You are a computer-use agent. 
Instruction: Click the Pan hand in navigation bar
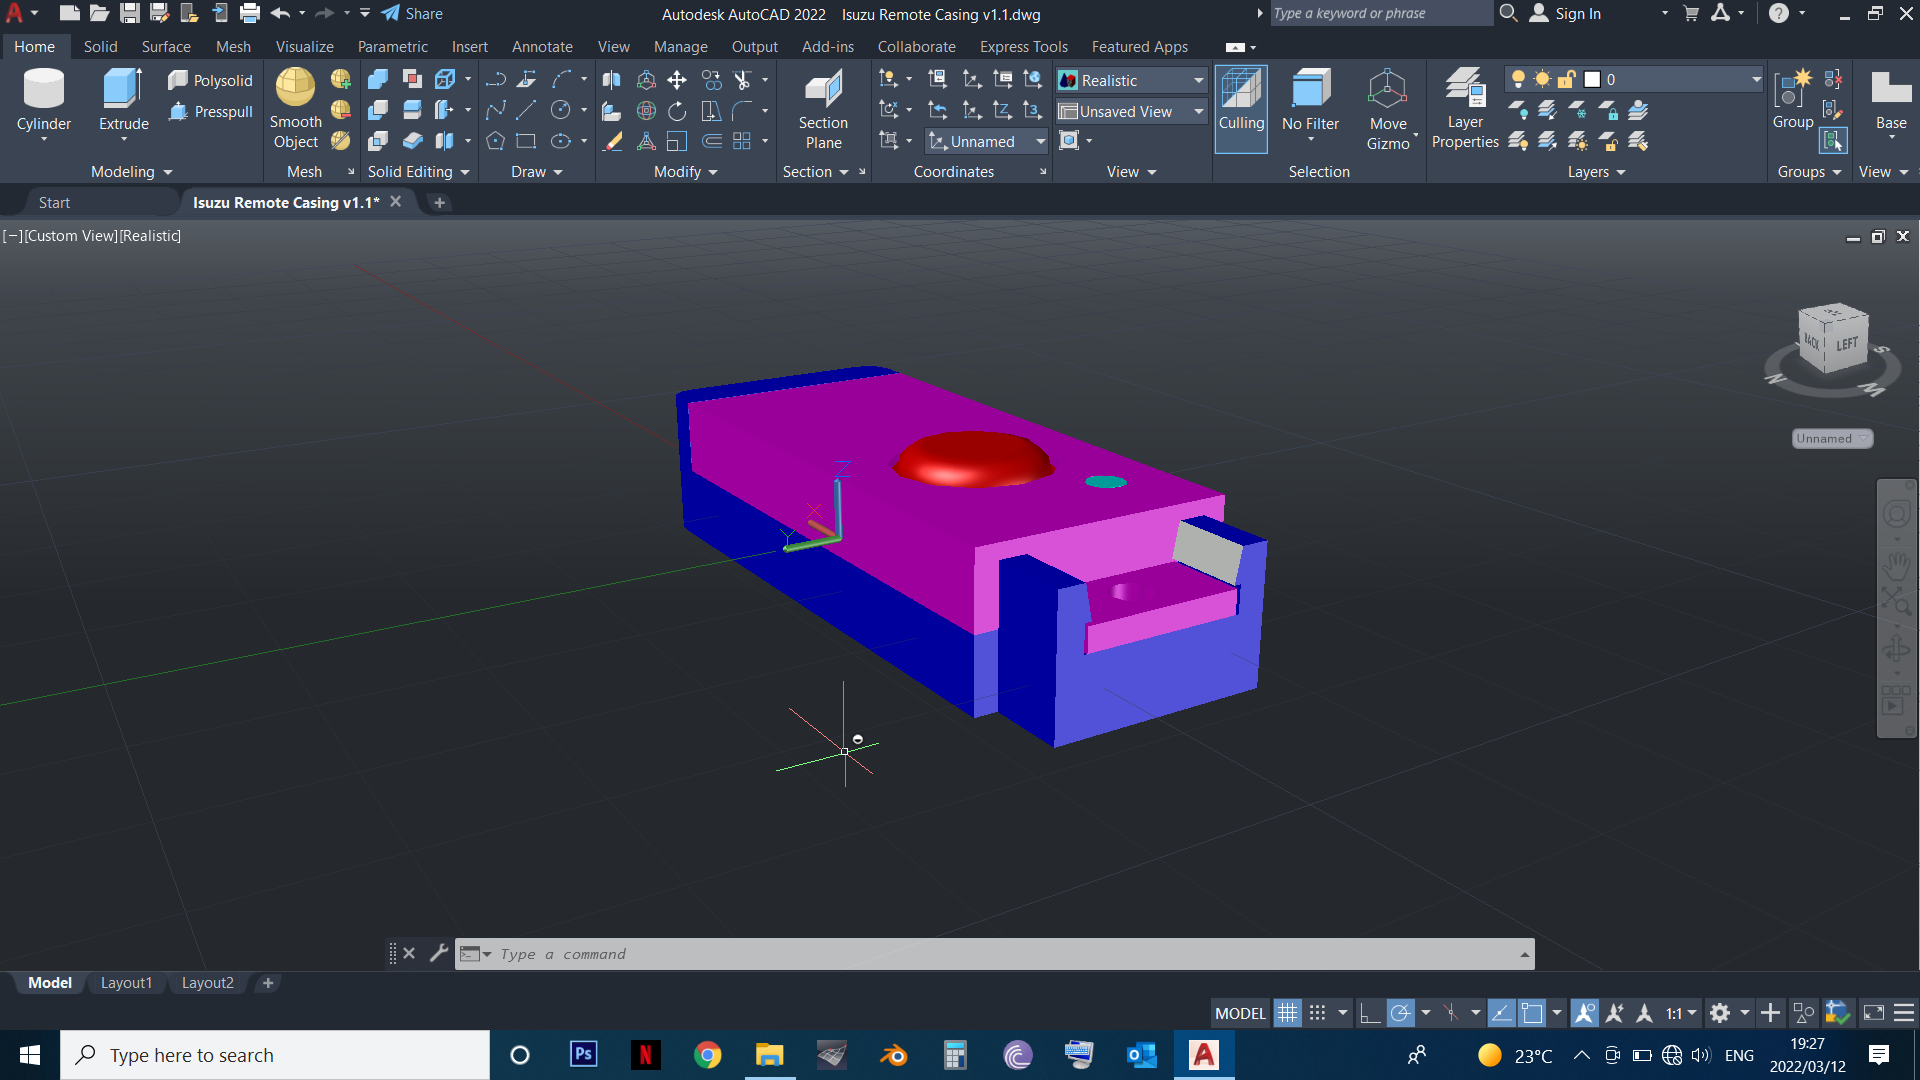(1896, 567)
